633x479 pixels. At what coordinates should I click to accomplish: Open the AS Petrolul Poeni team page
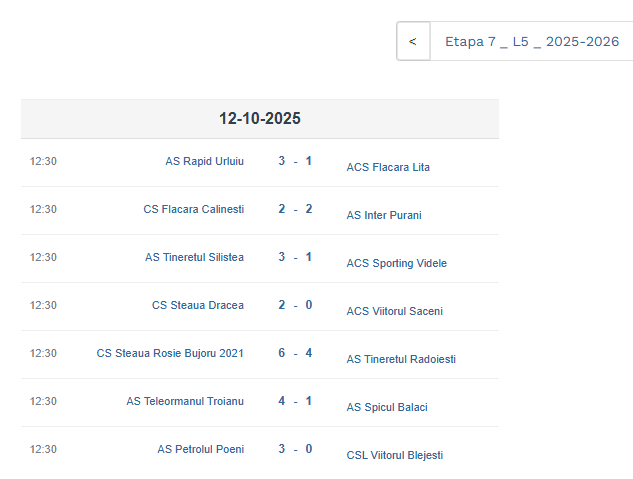click(x=200, y=449)
